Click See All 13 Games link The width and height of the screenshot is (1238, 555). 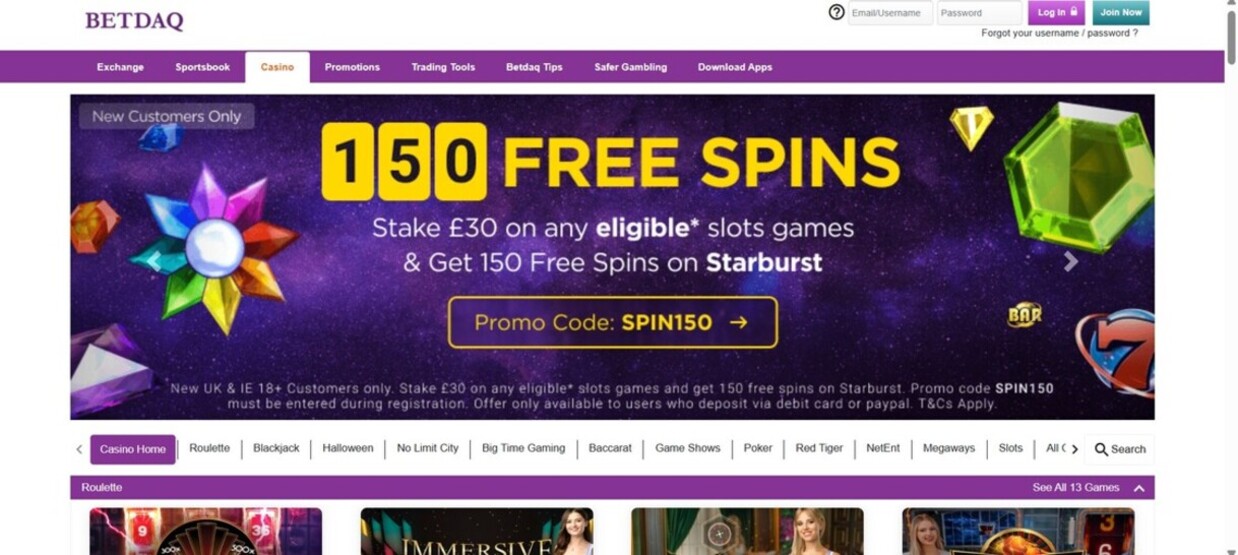(x=1075, y=488)
